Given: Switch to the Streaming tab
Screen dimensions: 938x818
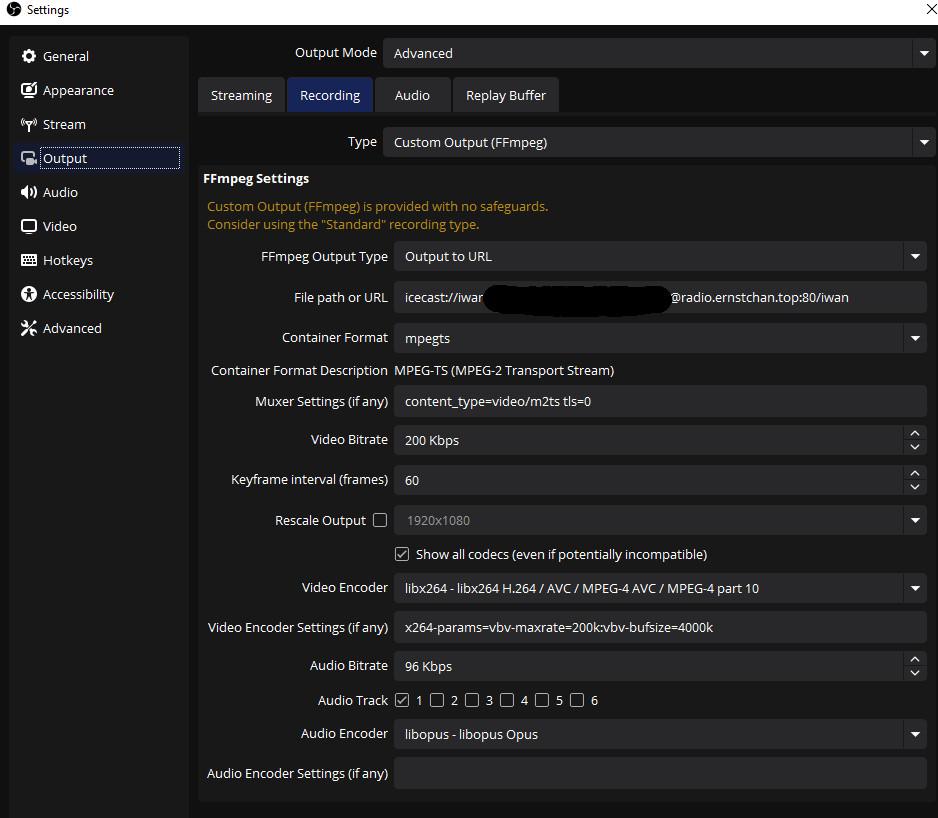Looking at the screenshot, I should click(x=241, y=95).
